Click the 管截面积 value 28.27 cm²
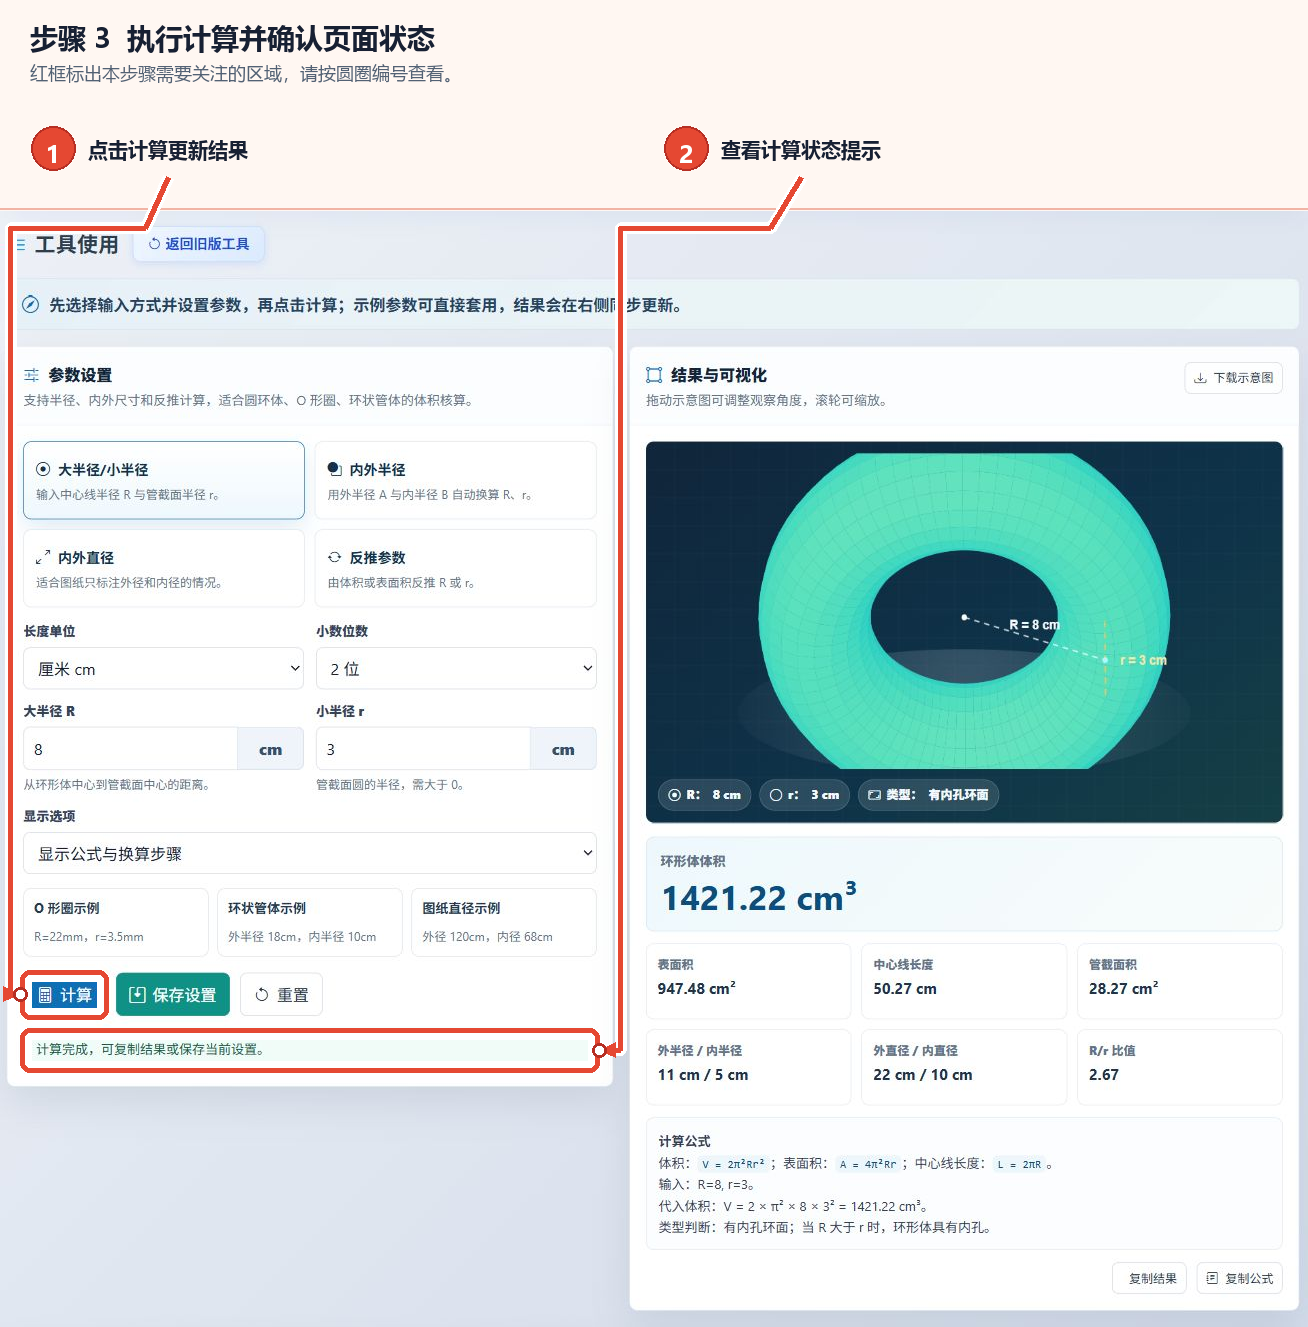Screen dimensions: 1308x1327 click(x=1124, y=988)
